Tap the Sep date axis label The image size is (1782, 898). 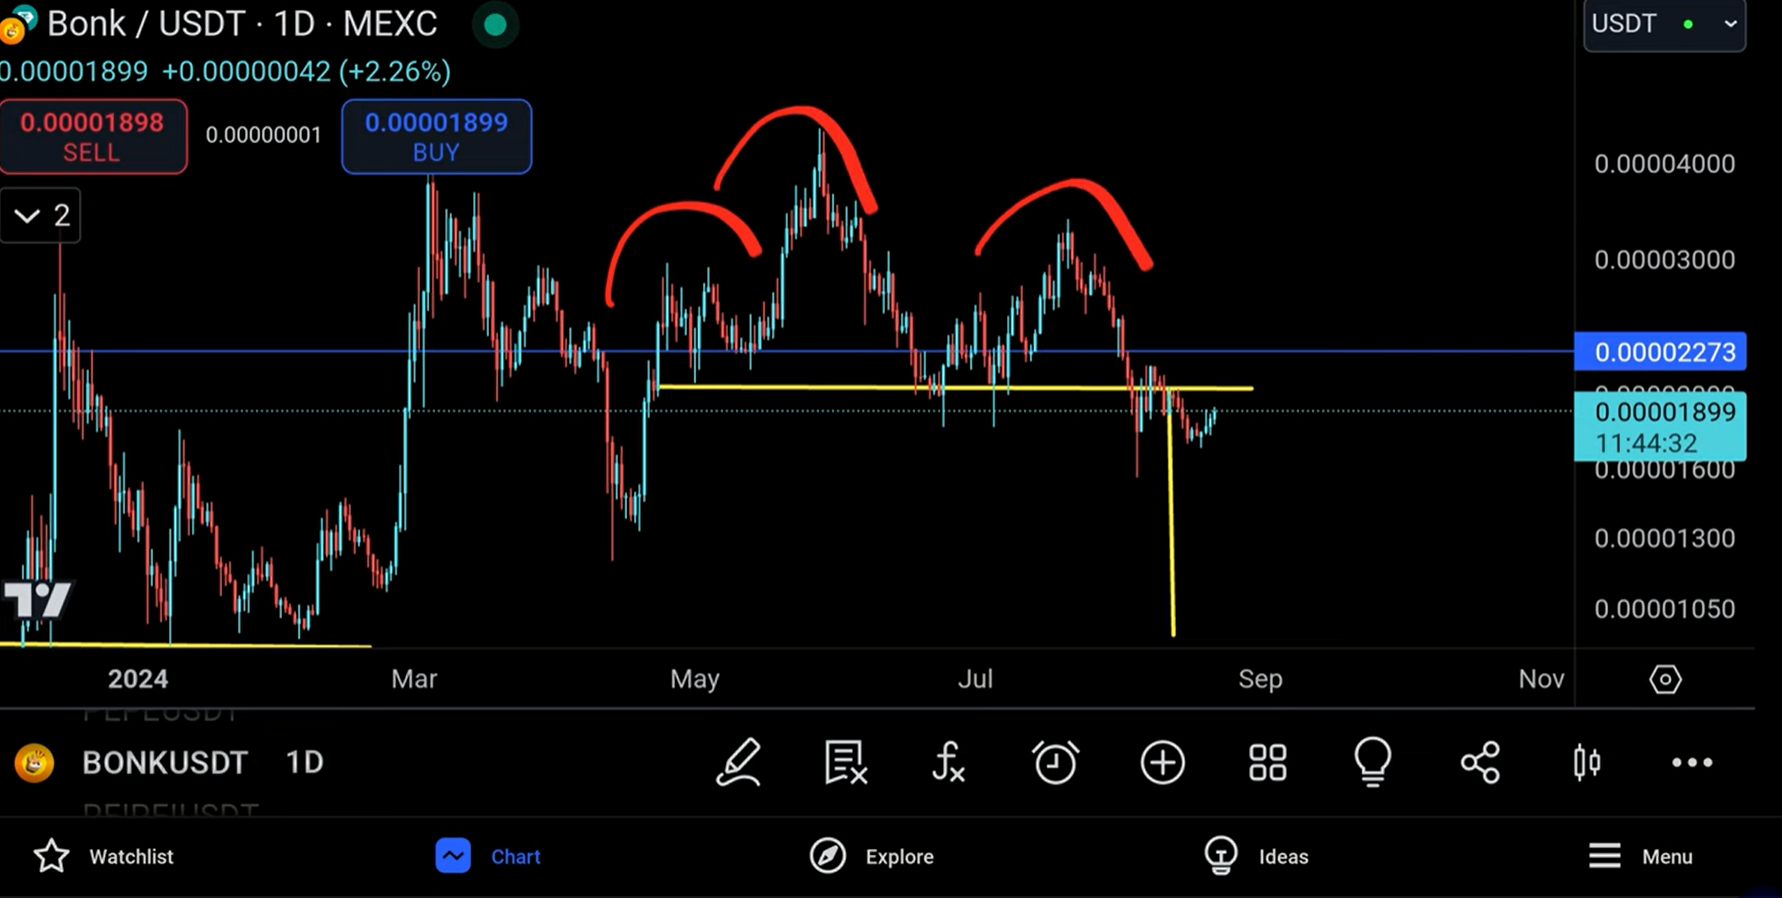click(x=1260, y=679)
